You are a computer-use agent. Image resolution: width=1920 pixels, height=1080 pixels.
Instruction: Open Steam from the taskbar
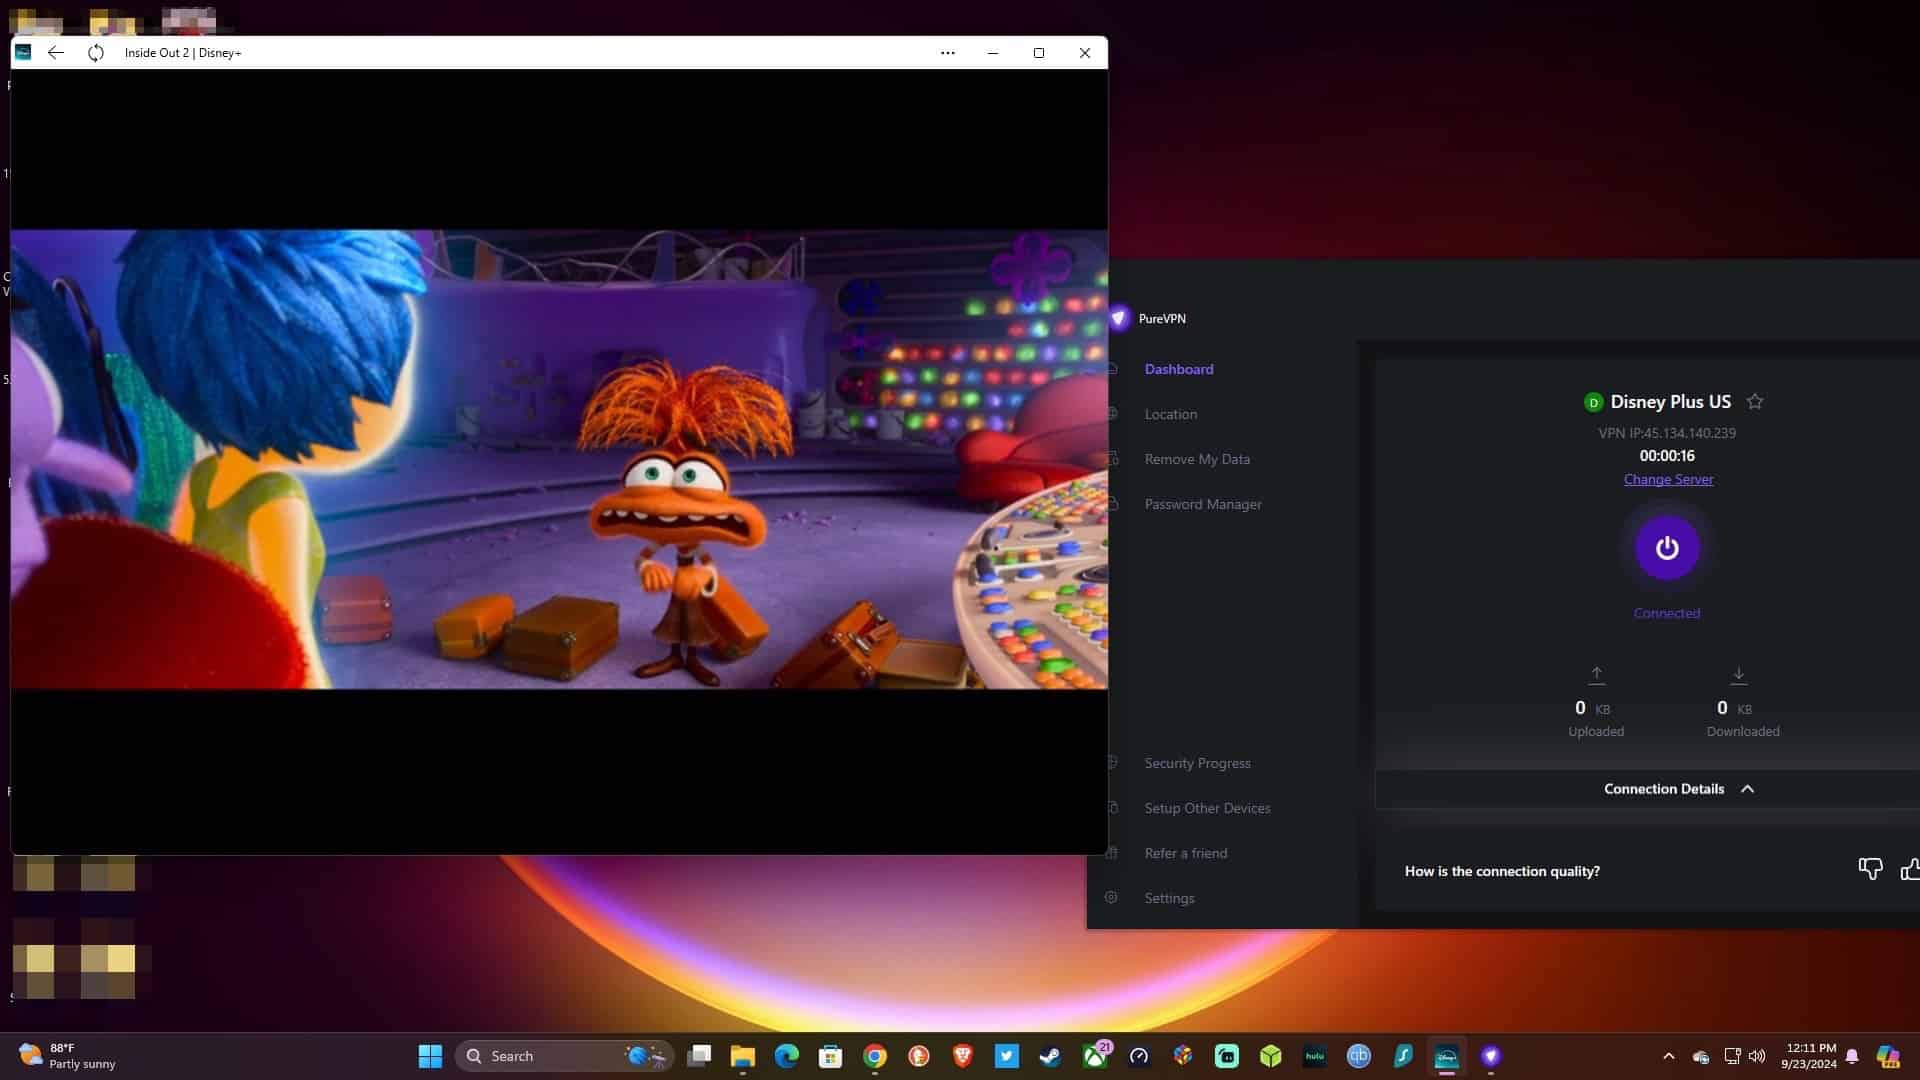pos(1050,1056)
